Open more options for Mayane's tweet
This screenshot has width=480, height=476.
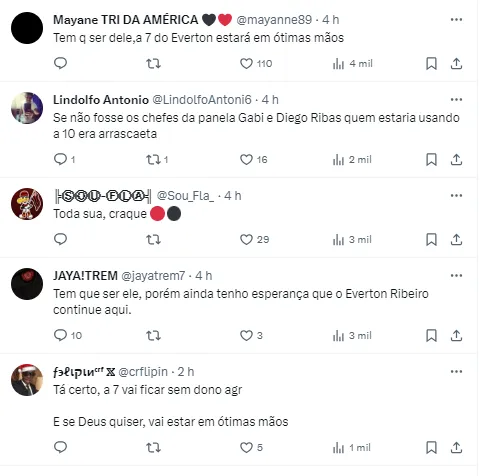[456, 20]
